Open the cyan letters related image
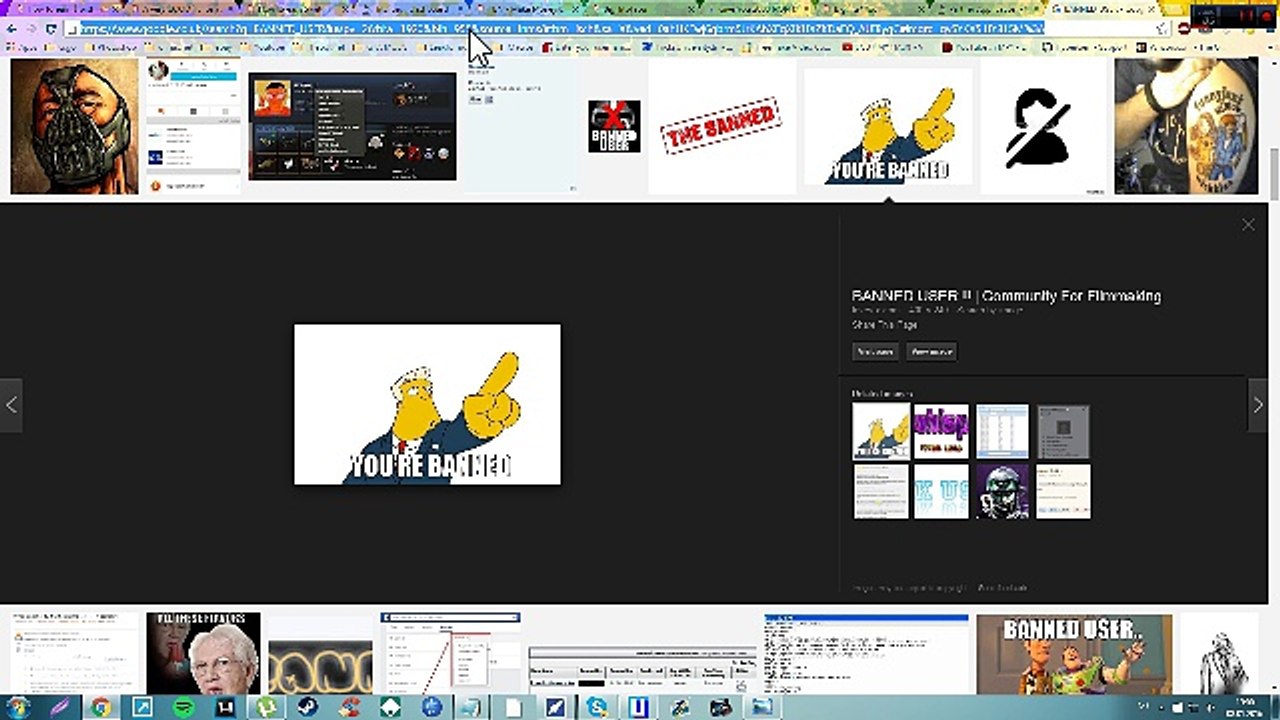Viewport: 1280px width, 720px height. click(x=941, y=491)
